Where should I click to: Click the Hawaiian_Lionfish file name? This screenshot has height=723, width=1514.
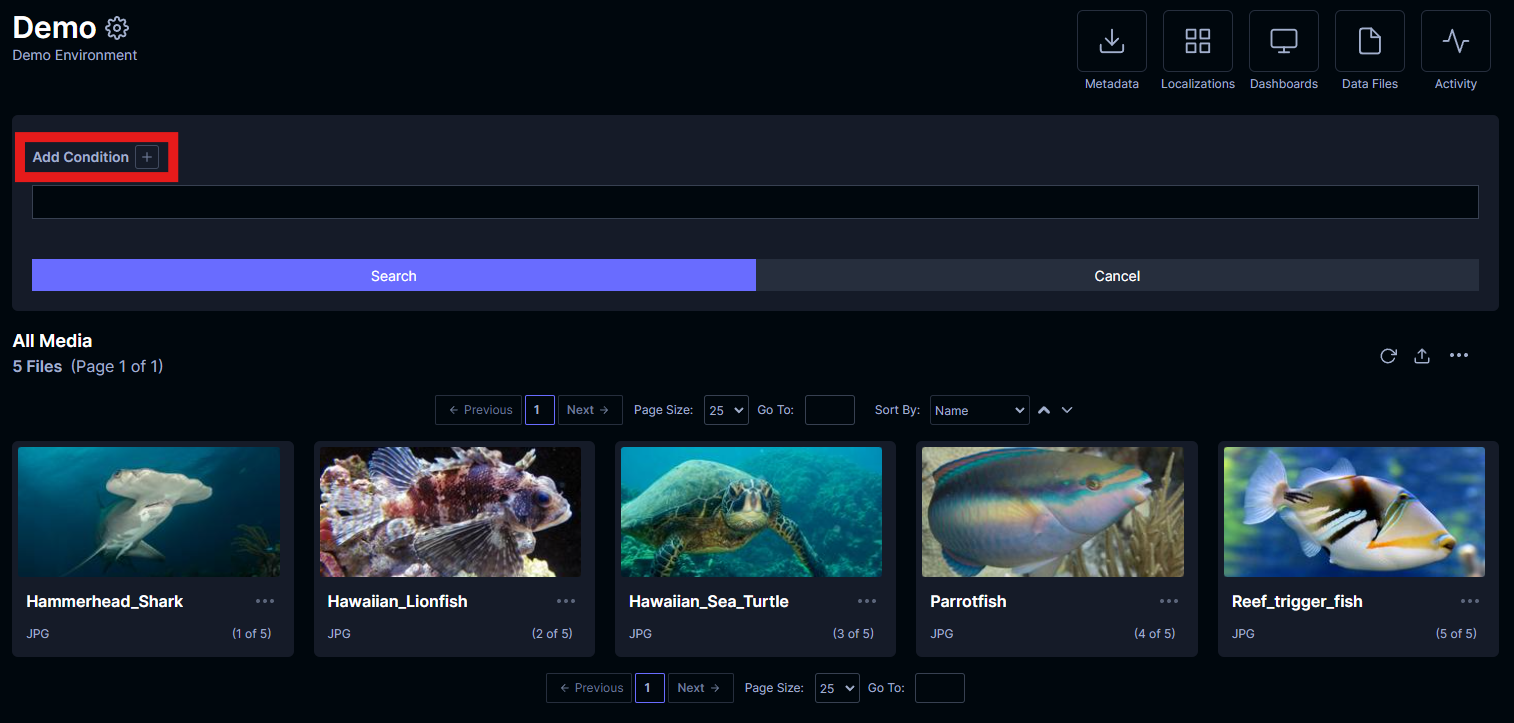pos(398,601)
